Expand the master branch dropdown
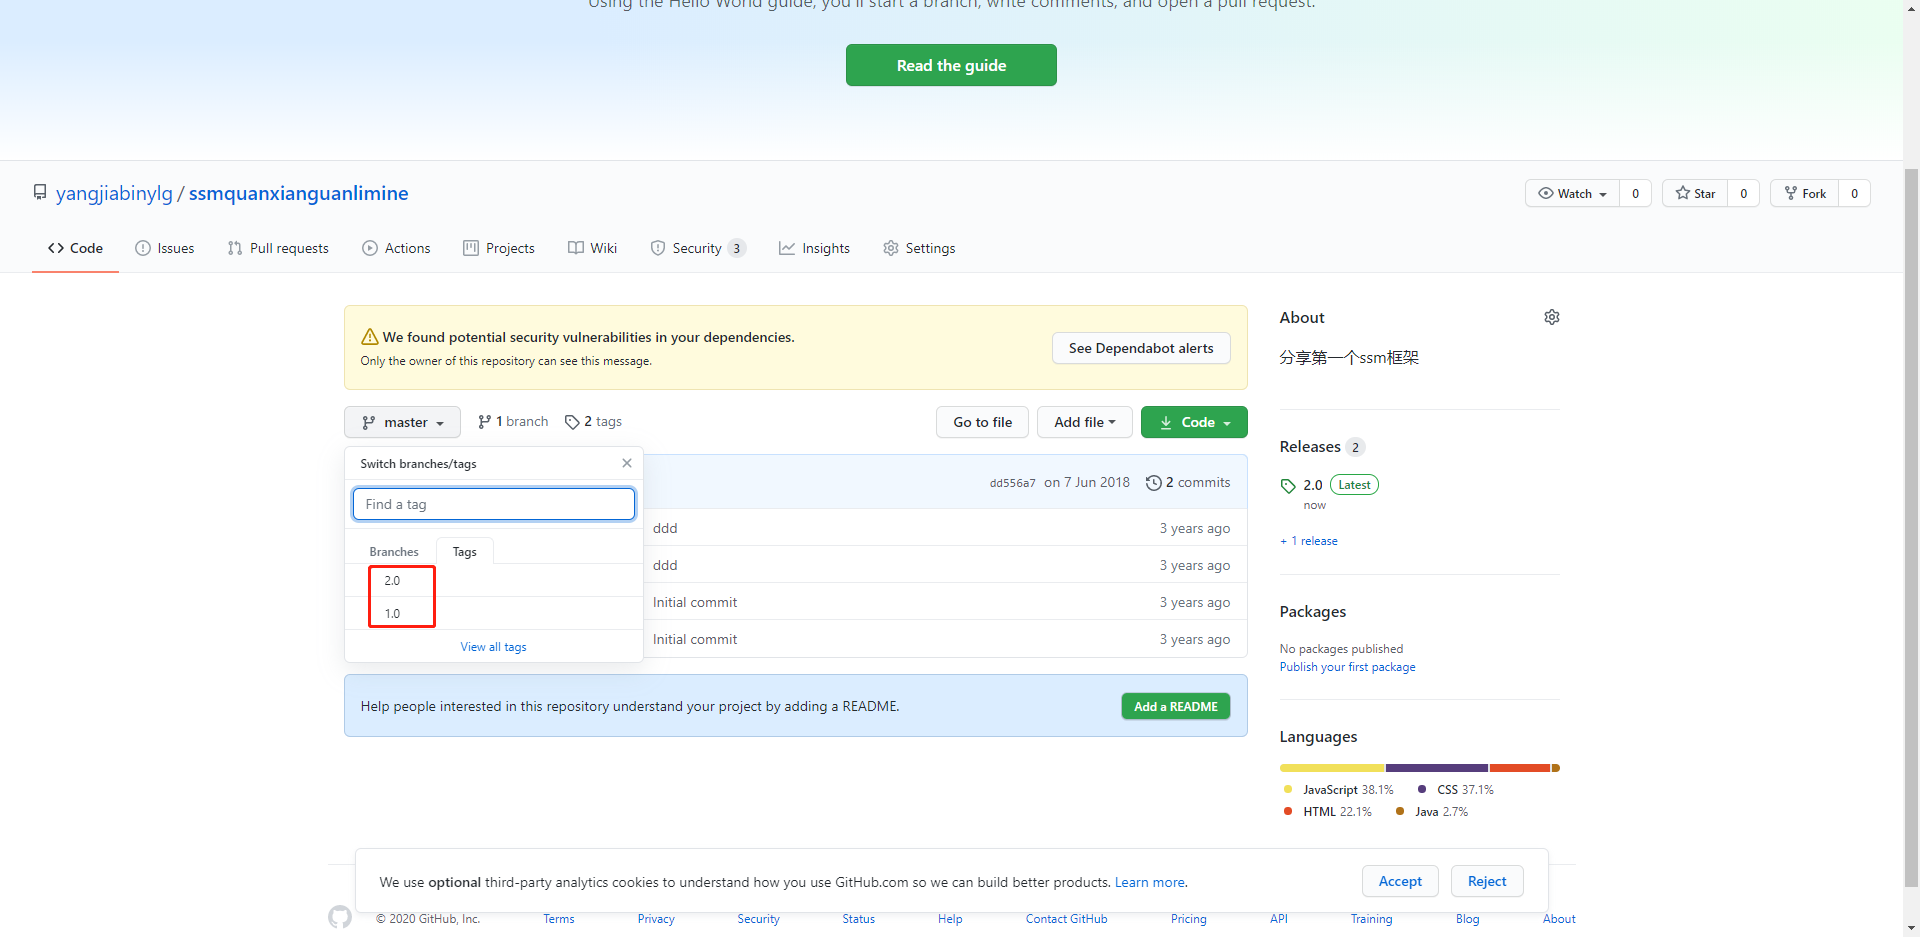This screenshot has width=1920, height=937. (x=402, y=422)
